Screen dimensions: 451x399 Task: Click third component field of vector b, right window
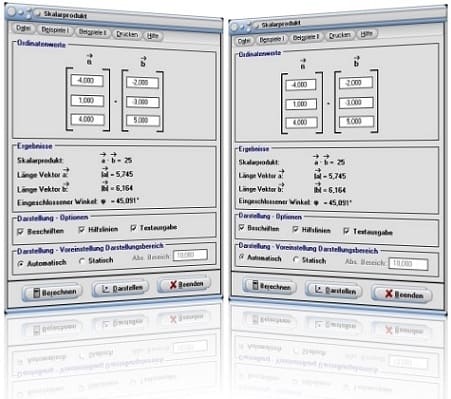(x=356, y=121)
